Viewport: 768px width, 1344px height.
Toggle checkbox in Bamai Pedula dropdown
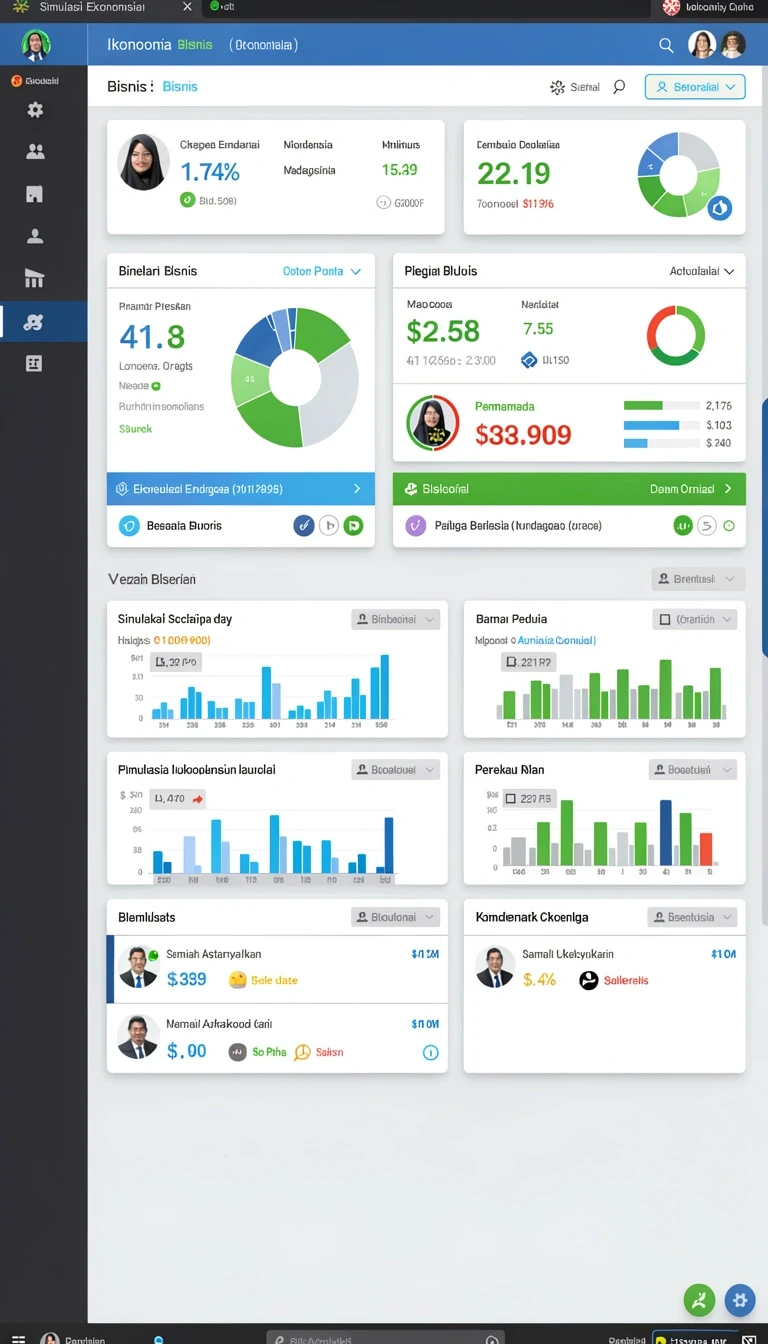(x=664, y=620)
